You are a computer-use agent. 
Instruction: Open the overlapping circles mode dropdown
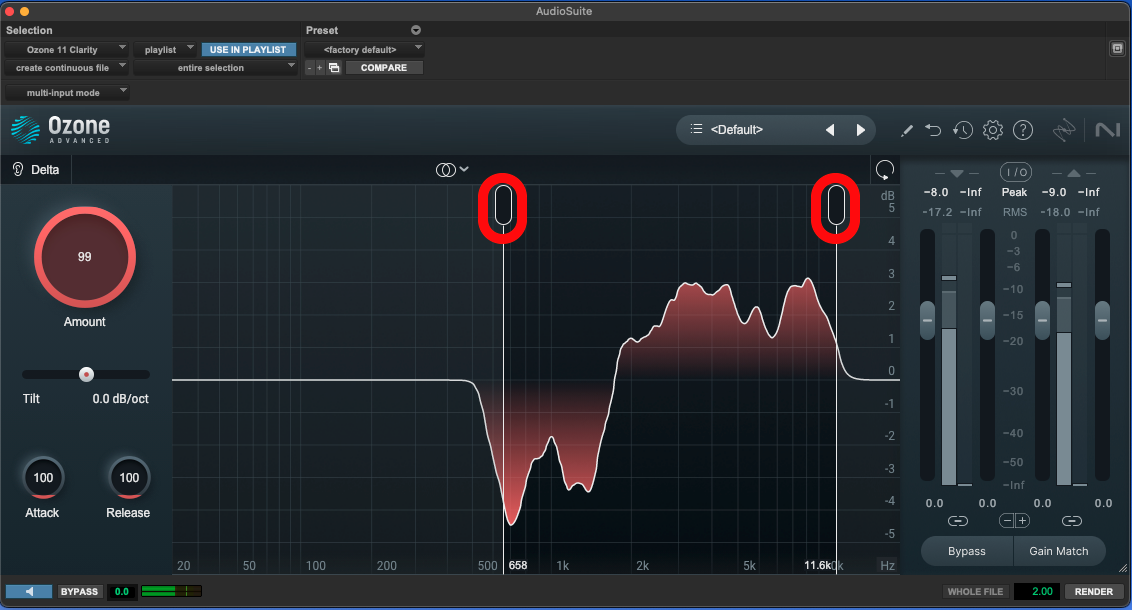click(452, 170)
